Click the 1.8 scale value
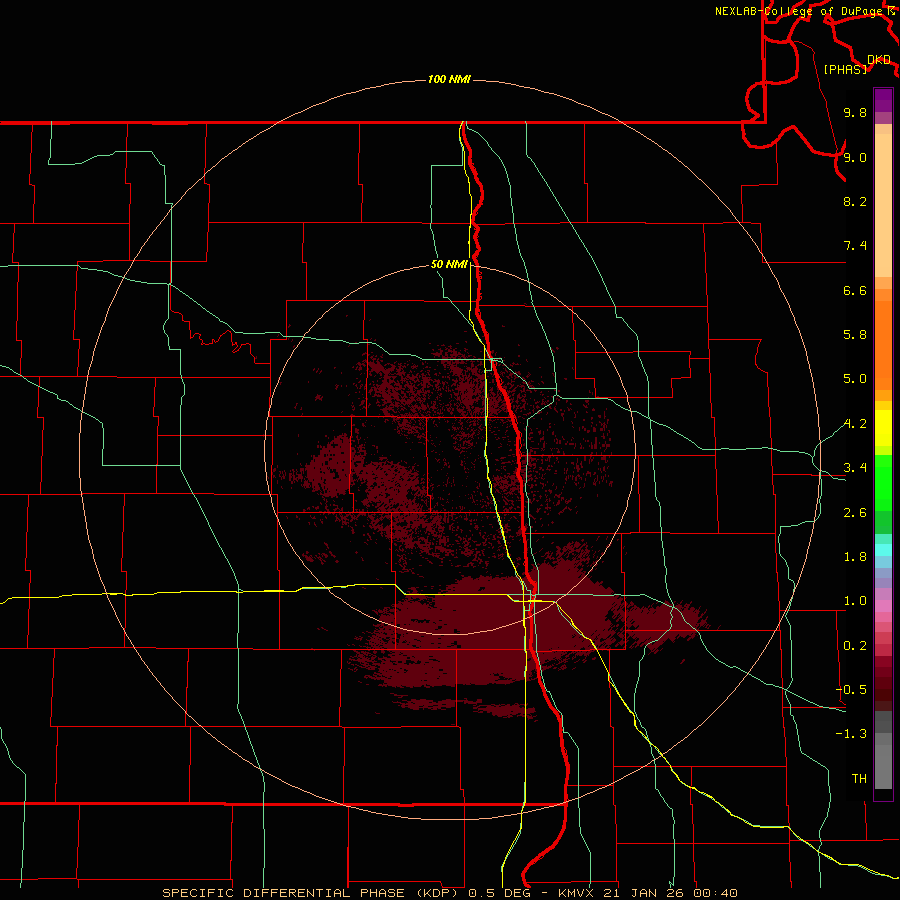This screenshot has width=900, height=900. (x=855, y=557)
